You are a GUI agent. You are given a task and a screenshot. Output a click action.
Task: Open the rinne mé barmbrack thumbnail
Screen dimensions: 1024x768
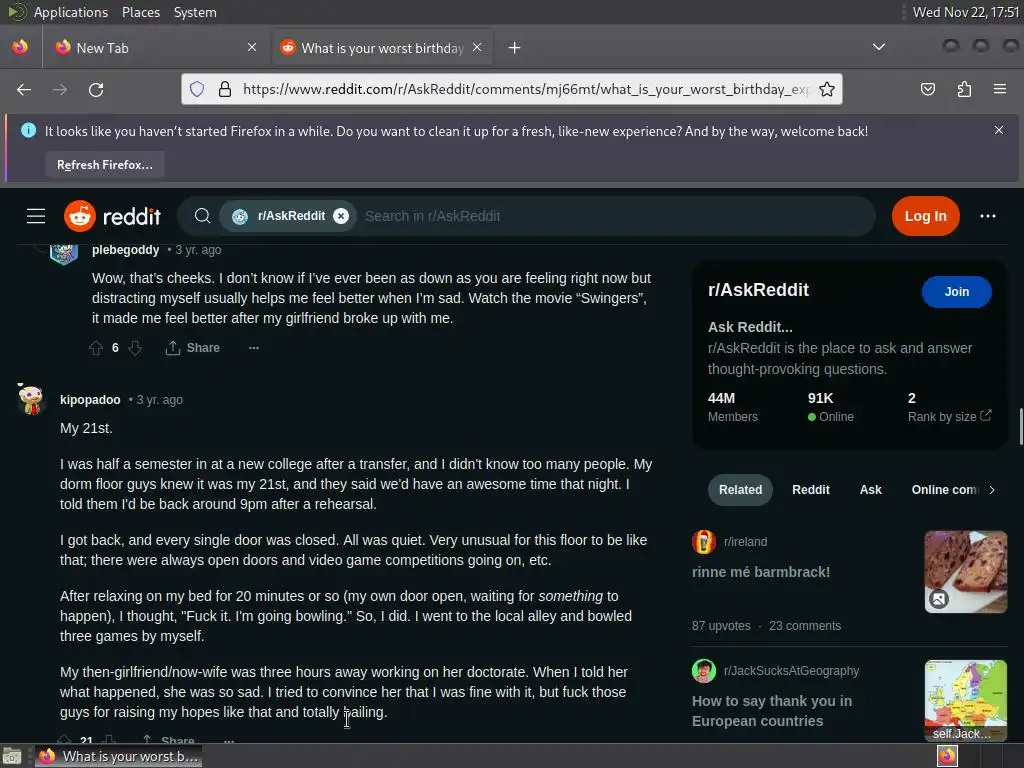coord(965,571)
